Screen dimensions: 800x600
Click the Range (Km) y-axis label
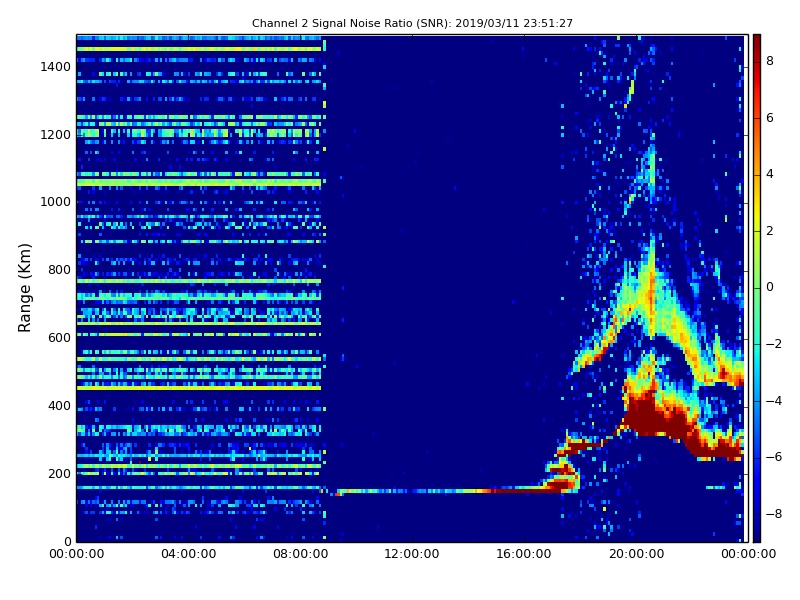click(x=24, y=288)
